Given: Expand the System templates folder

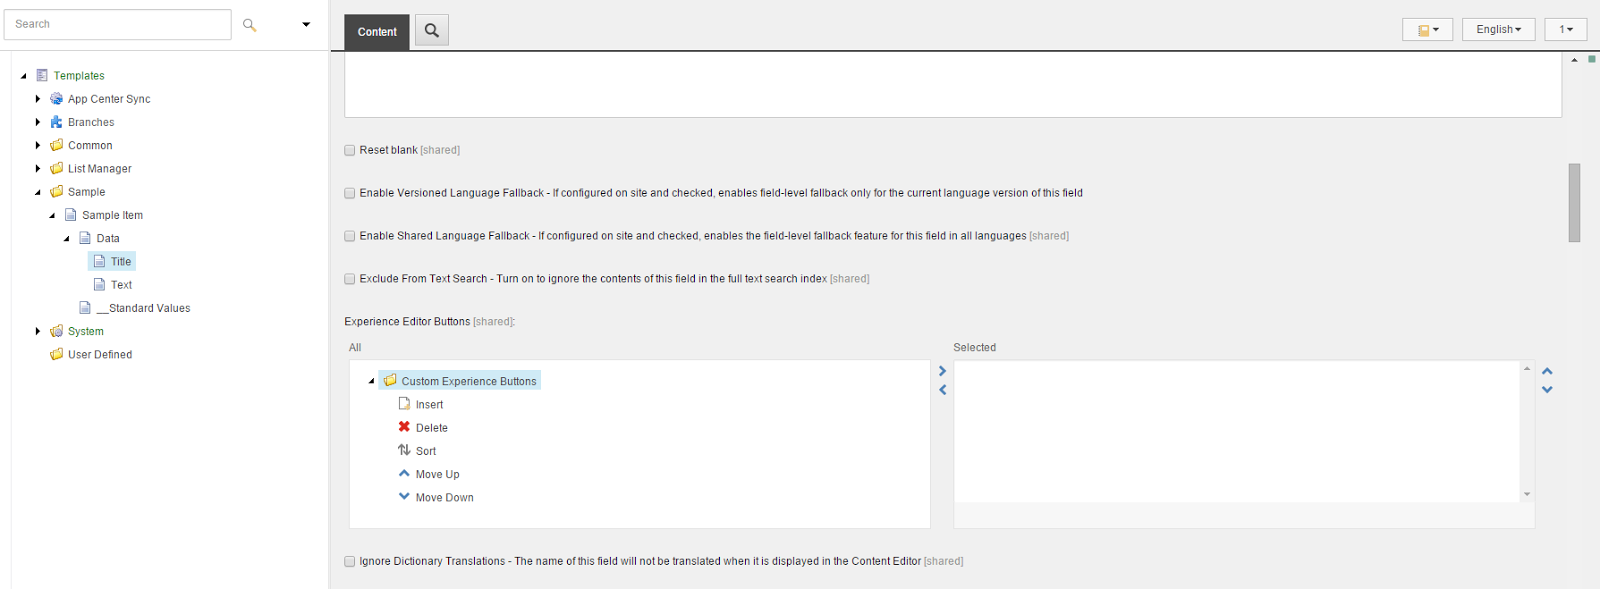Looking at the screenshot, I should [38, 331].
